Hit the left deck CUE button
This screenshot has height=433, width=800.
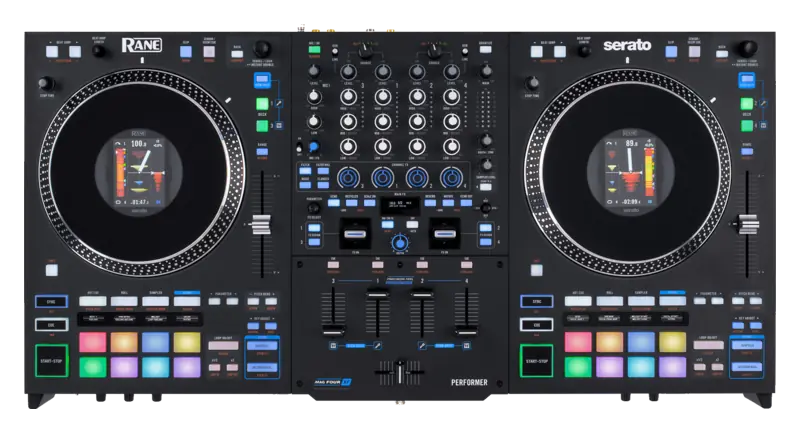pos(52,324)
